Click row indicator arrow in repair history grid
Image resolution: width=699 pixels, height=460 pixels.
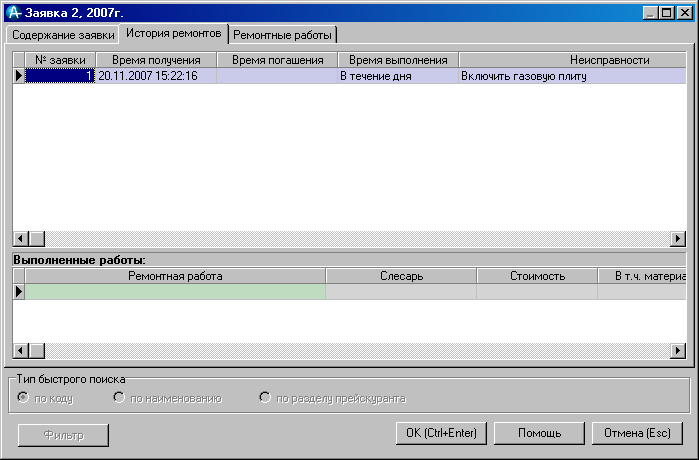coord(18,76)
